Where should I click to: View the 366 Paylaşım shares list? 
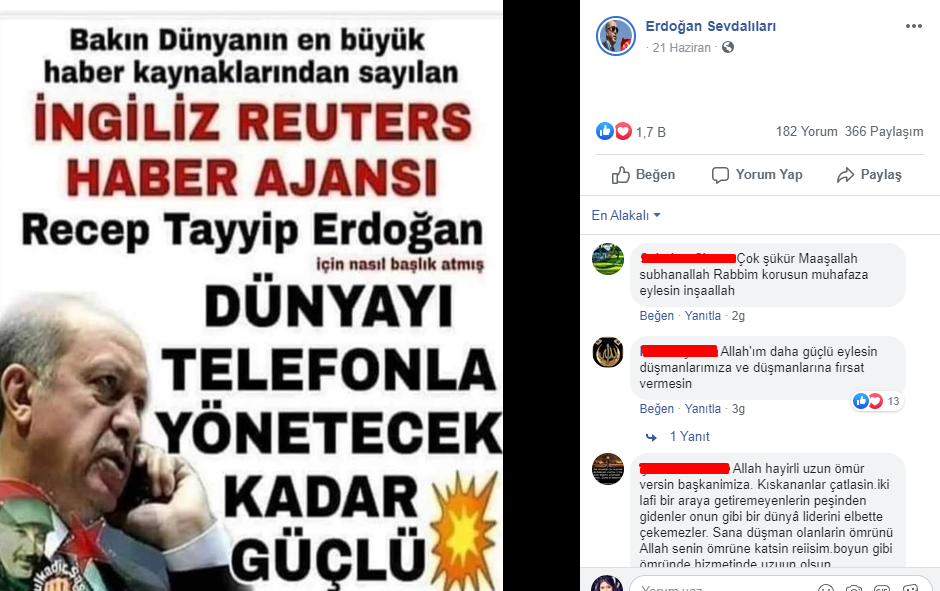coord(884,131)
